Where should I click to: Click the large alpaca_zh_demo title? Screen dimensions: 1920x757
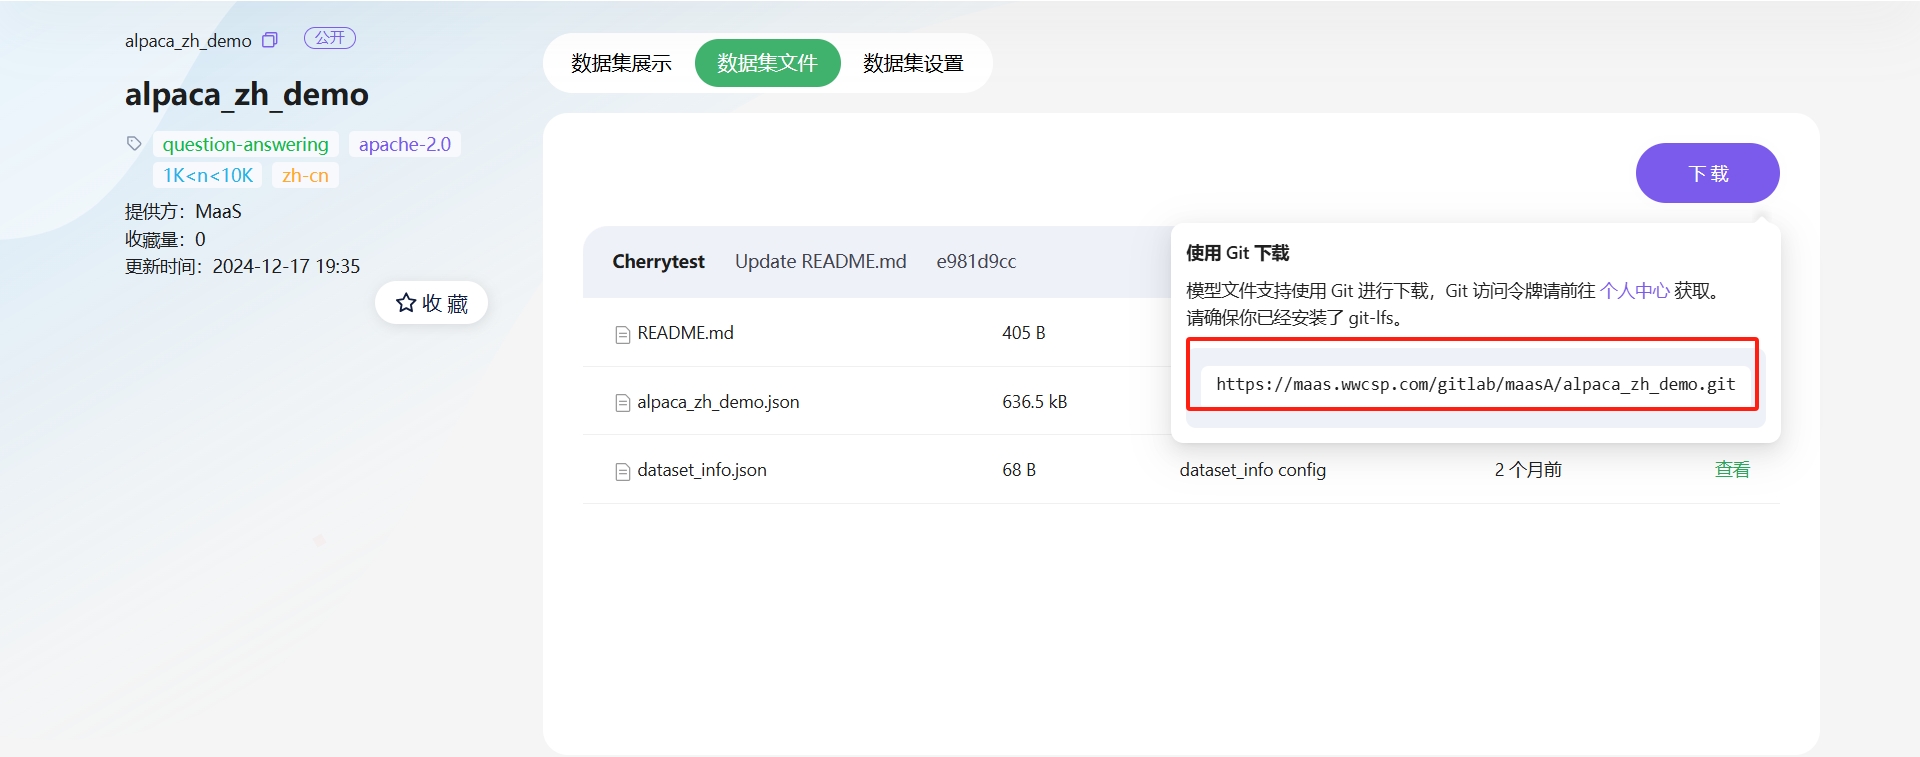(246, 94)
